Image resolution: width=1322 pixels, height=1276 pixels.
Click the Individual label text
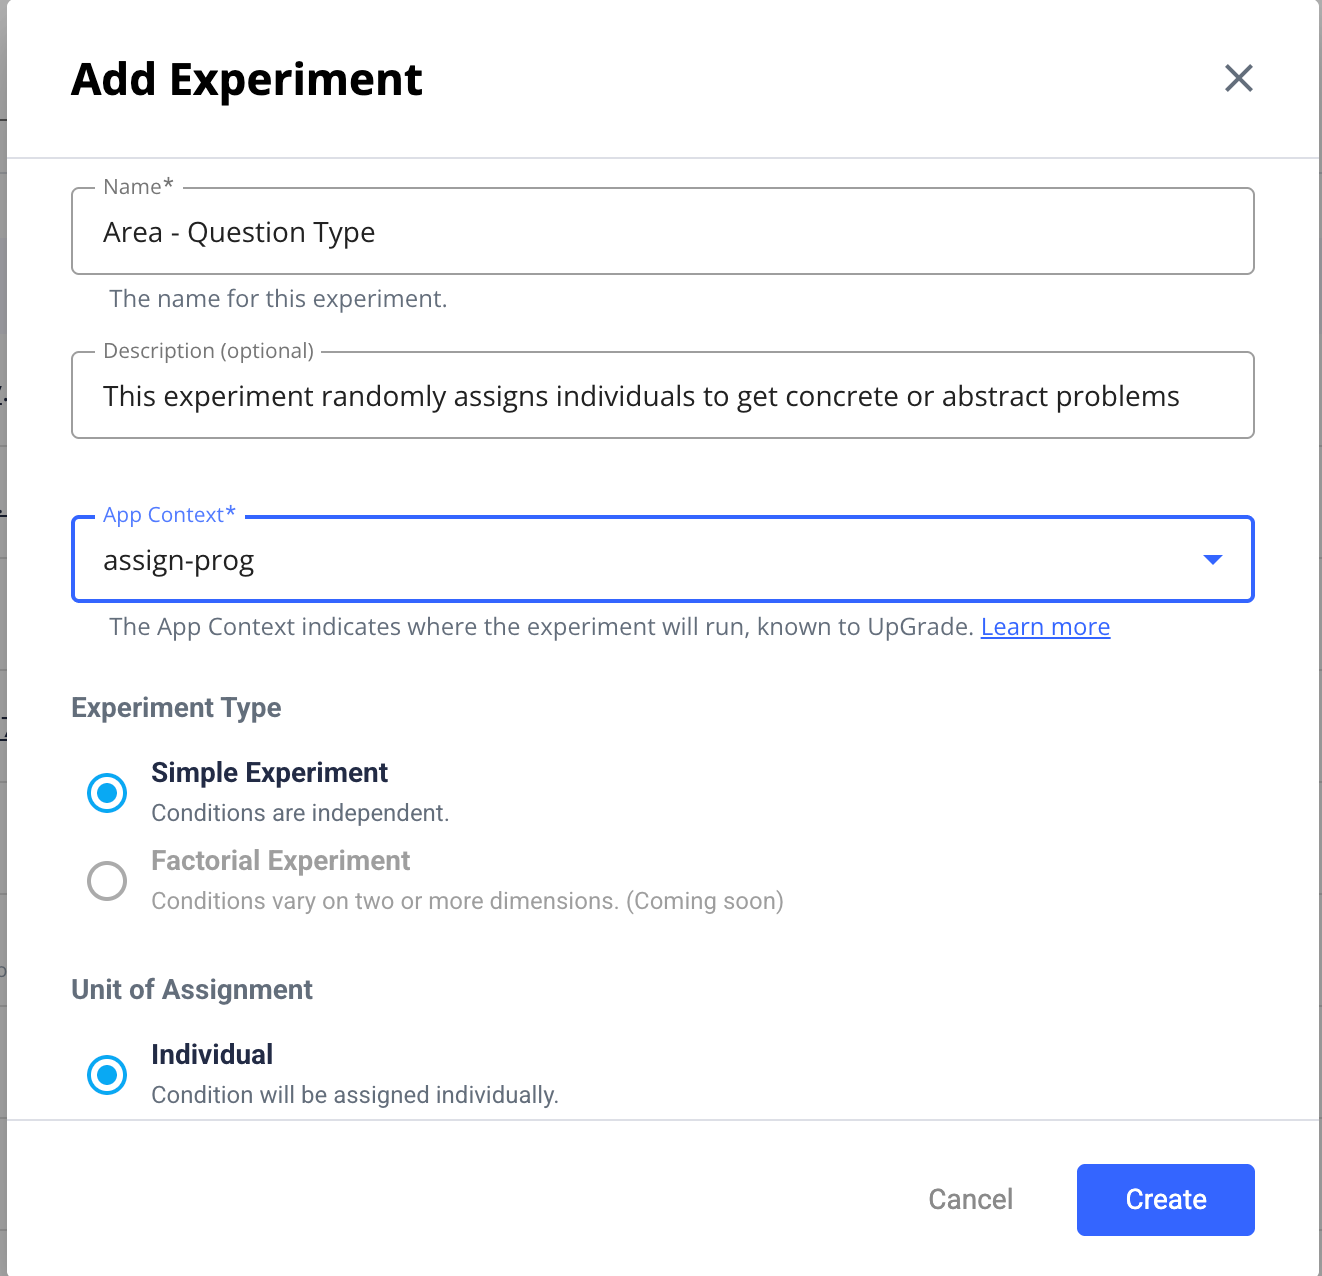[x=212, y=1055]
